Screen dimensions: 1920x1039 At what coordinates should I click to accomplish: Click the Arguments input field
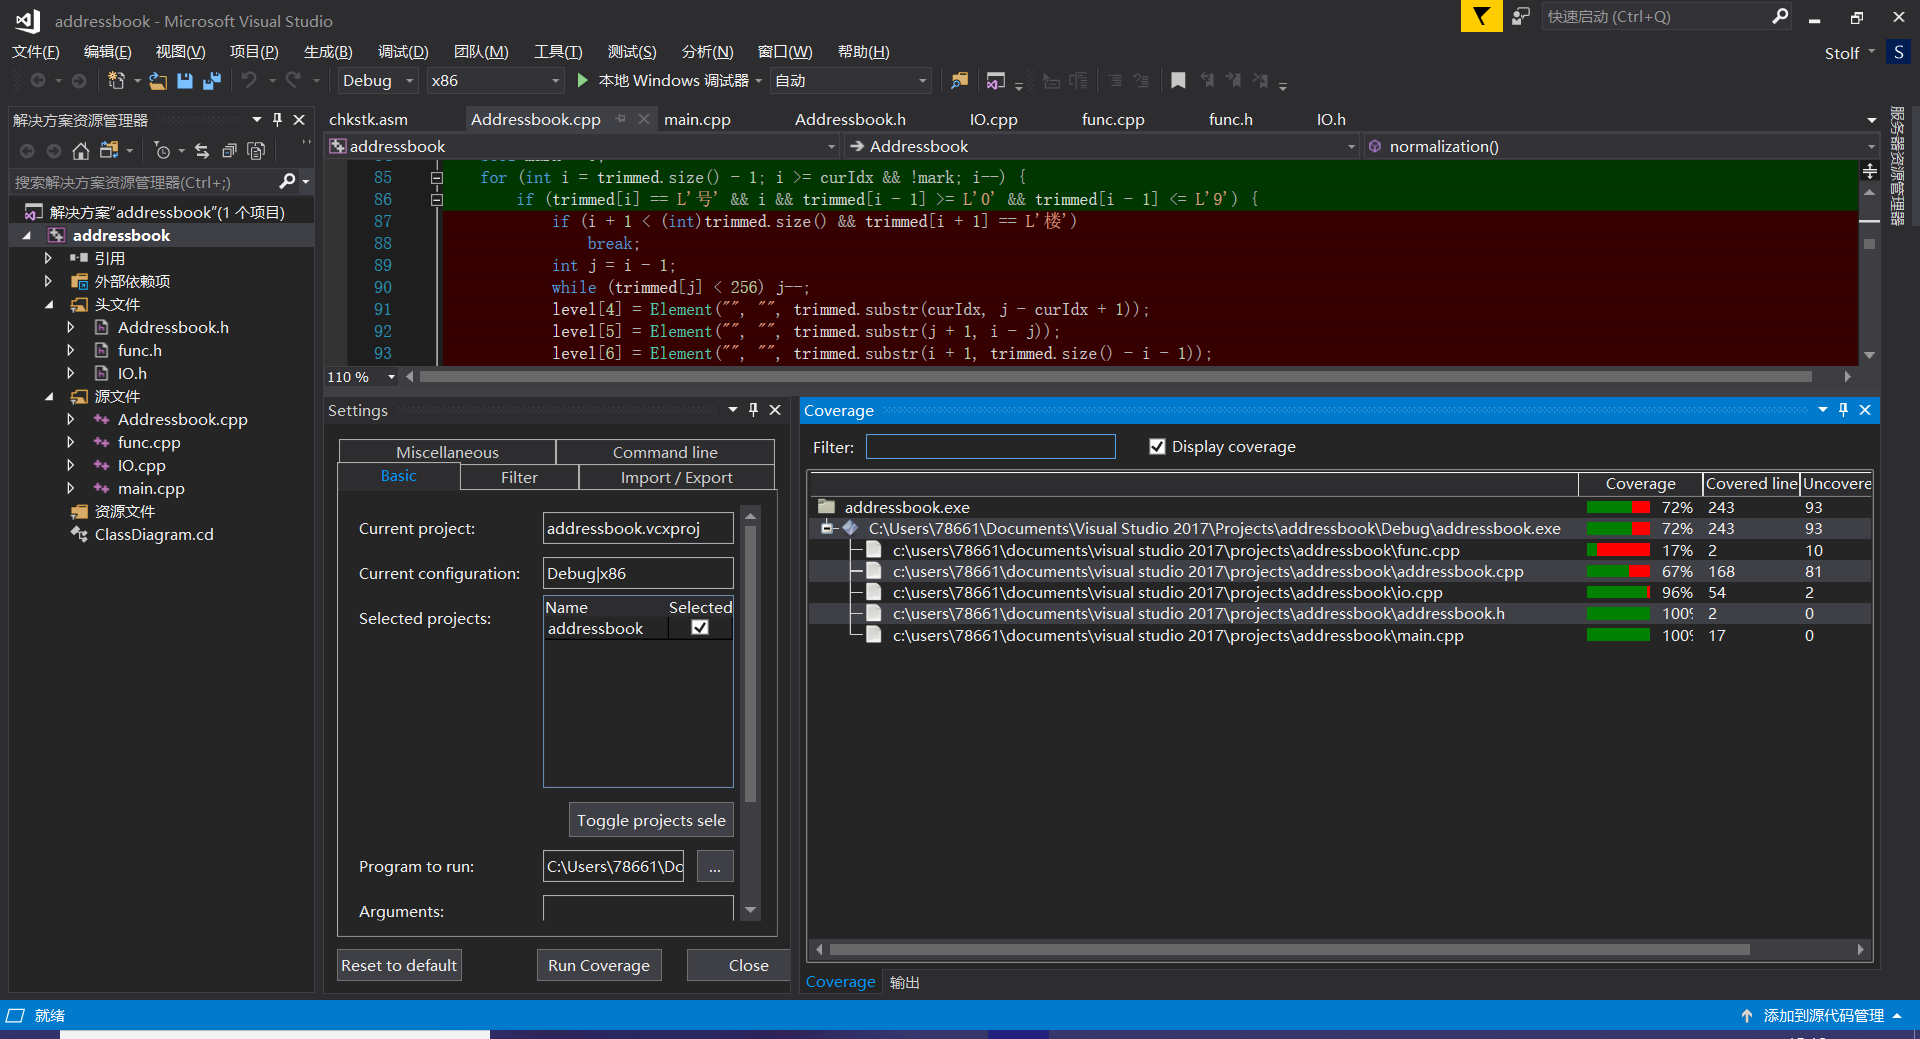(638, 910)
